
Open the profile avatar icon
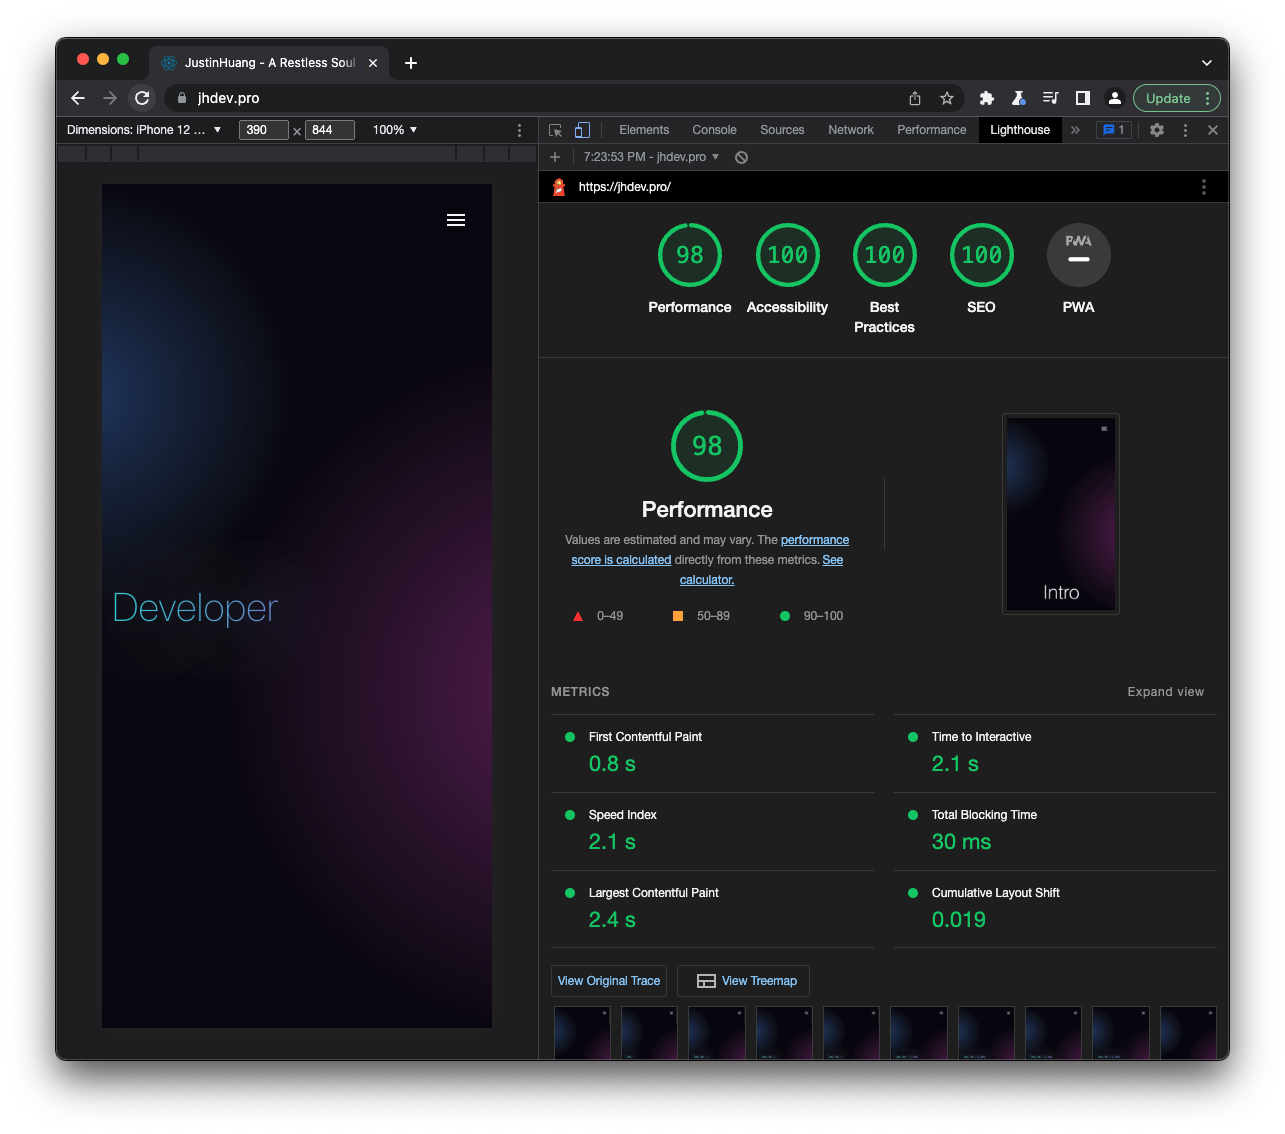(1114, 98)
